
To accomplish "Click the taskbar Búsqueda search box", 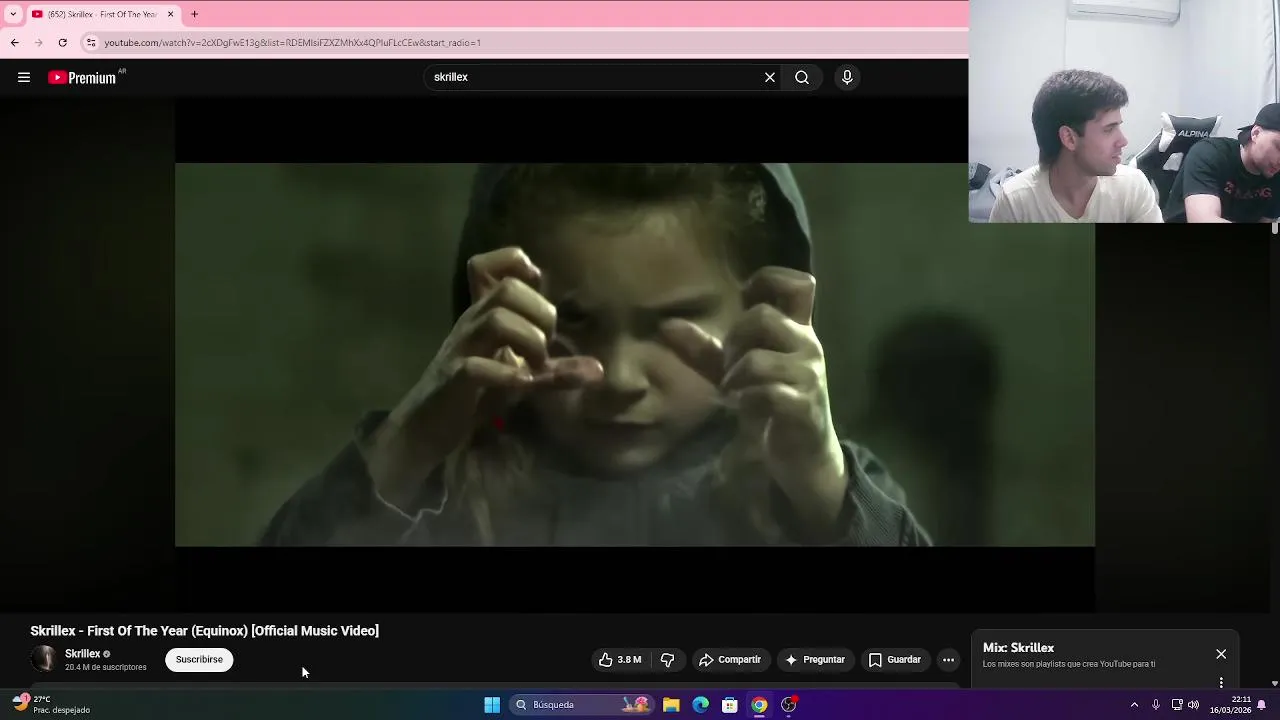I will 582,705.
